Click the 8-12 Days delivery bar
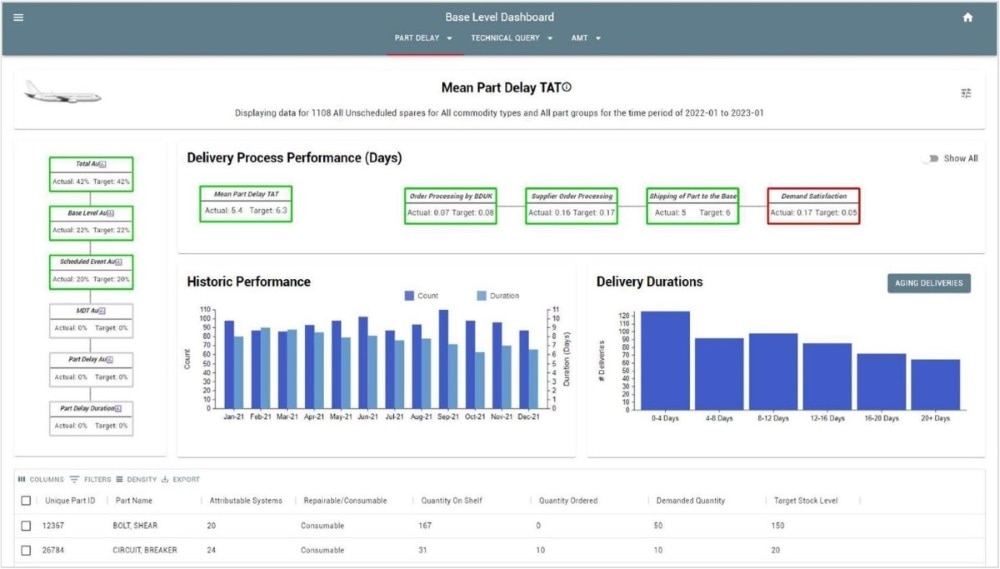 774,372
